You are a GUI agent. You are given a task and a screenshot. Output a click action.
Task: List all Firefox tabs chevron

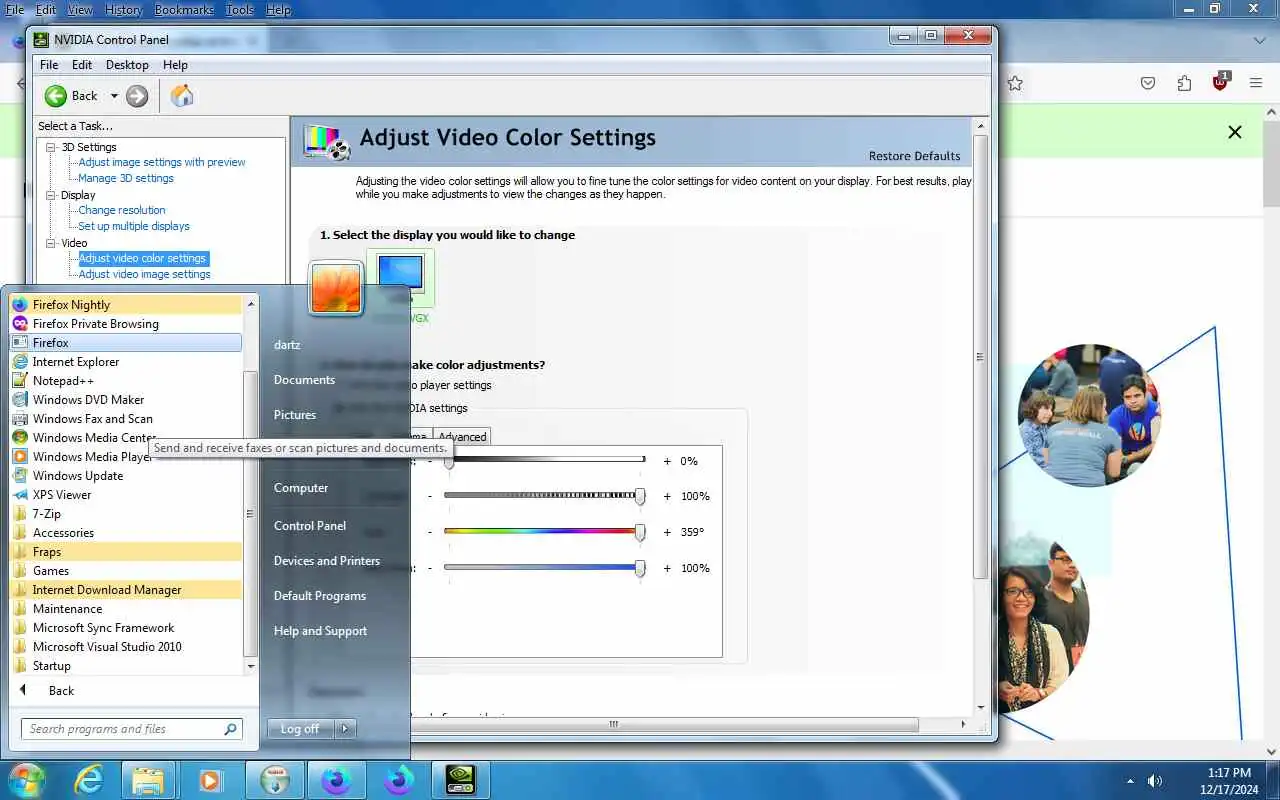tap(1260, 41)
